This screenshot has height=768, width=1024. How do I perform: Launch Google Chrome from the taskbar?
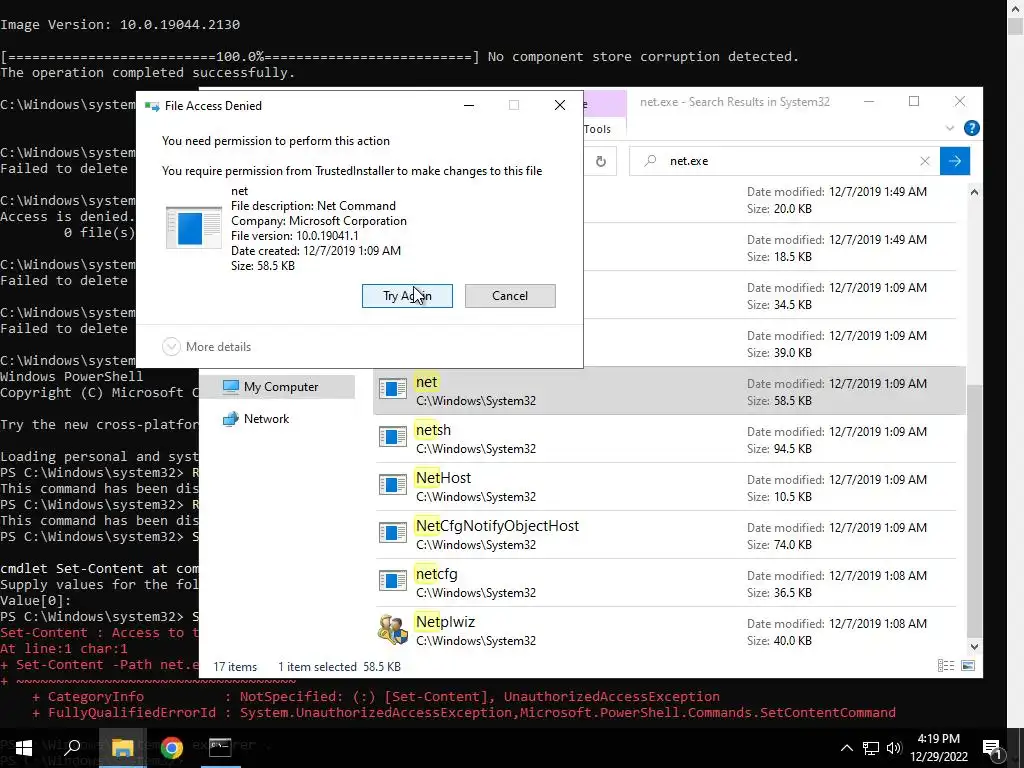[x=172, y=748]
